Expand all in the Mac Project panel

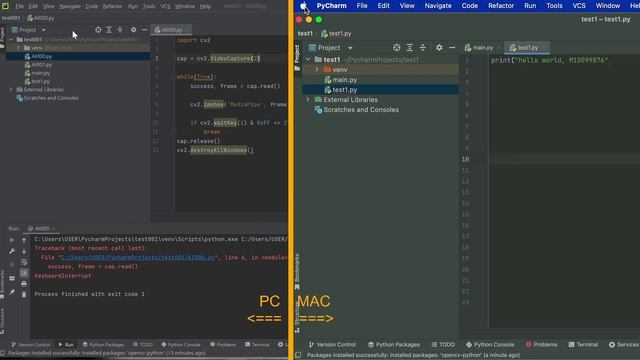(x=409, y=48)
